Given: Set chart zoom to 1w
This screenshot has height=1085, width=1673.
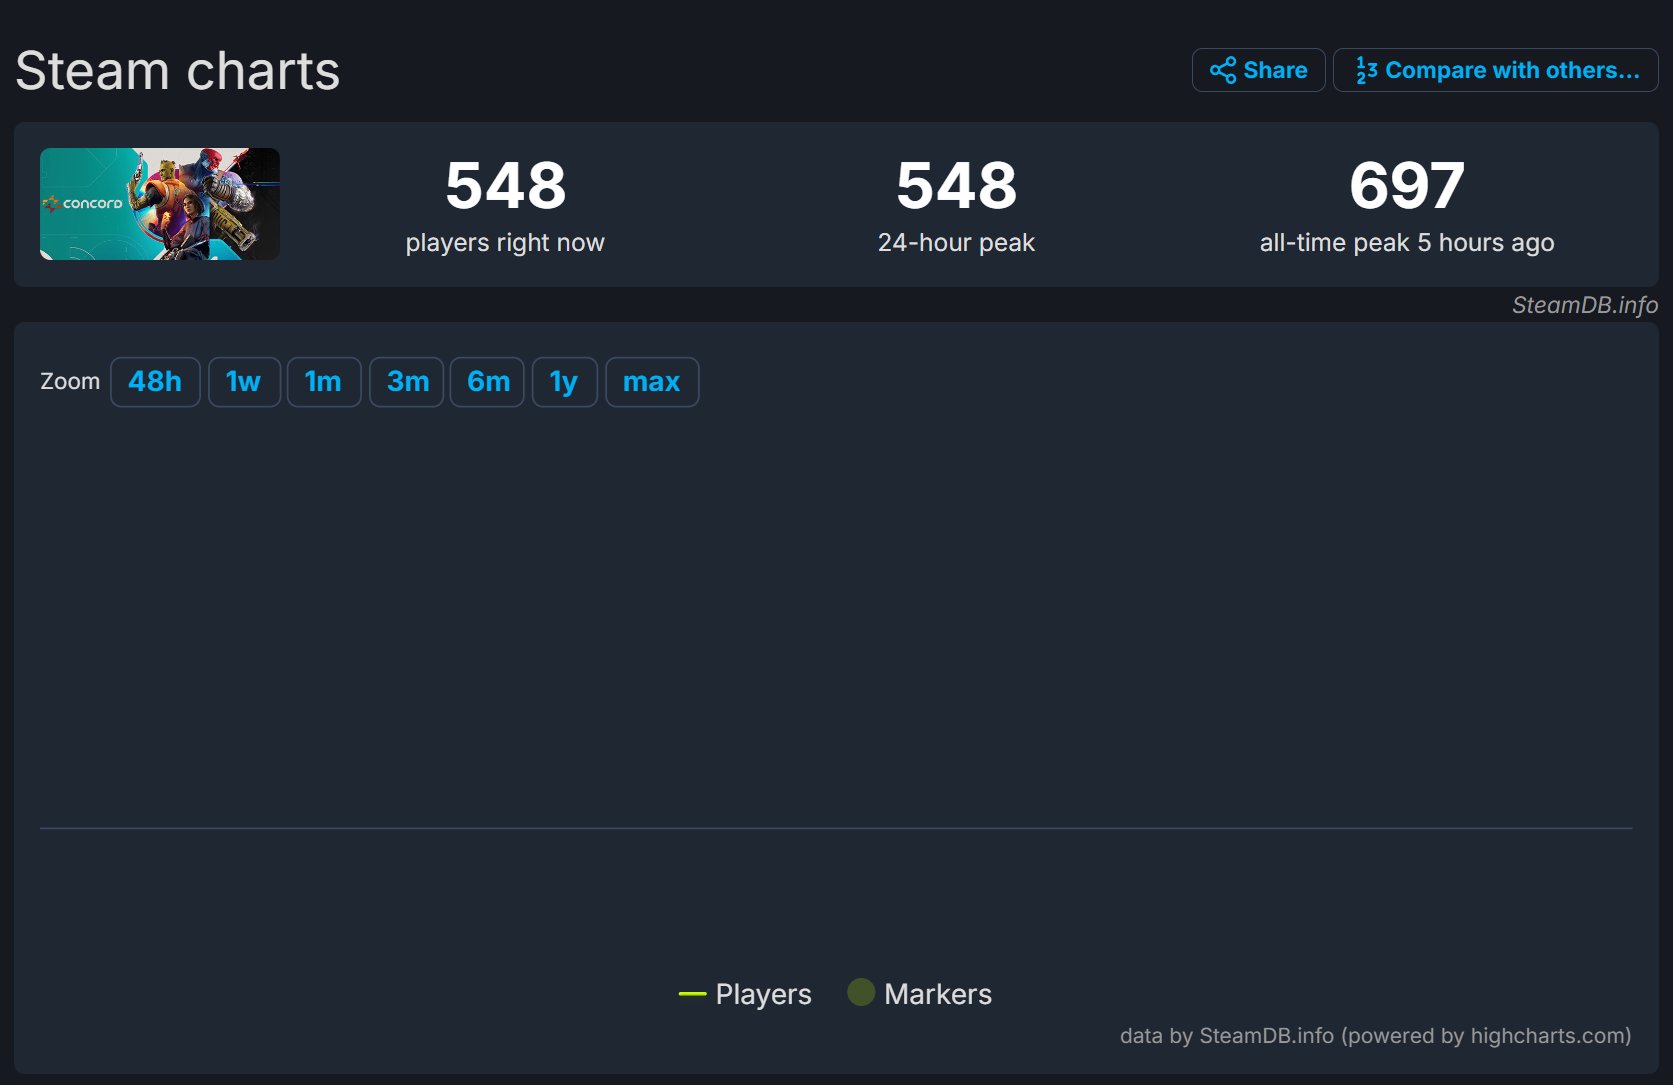Looking at the screenshot, I should [x=244, y=382].
